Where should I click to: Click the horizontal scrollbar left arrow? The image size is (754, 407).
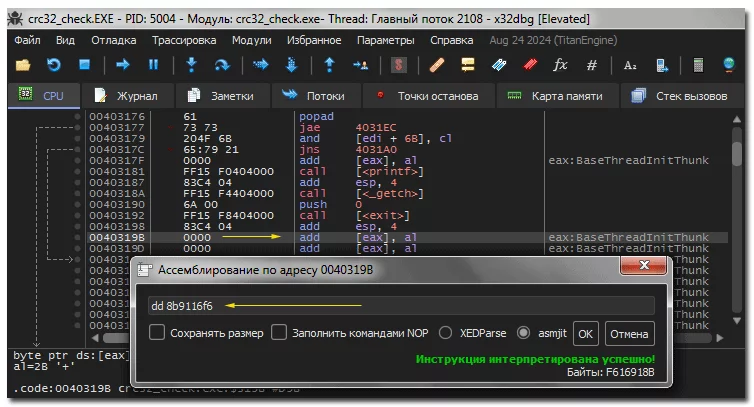95,338
